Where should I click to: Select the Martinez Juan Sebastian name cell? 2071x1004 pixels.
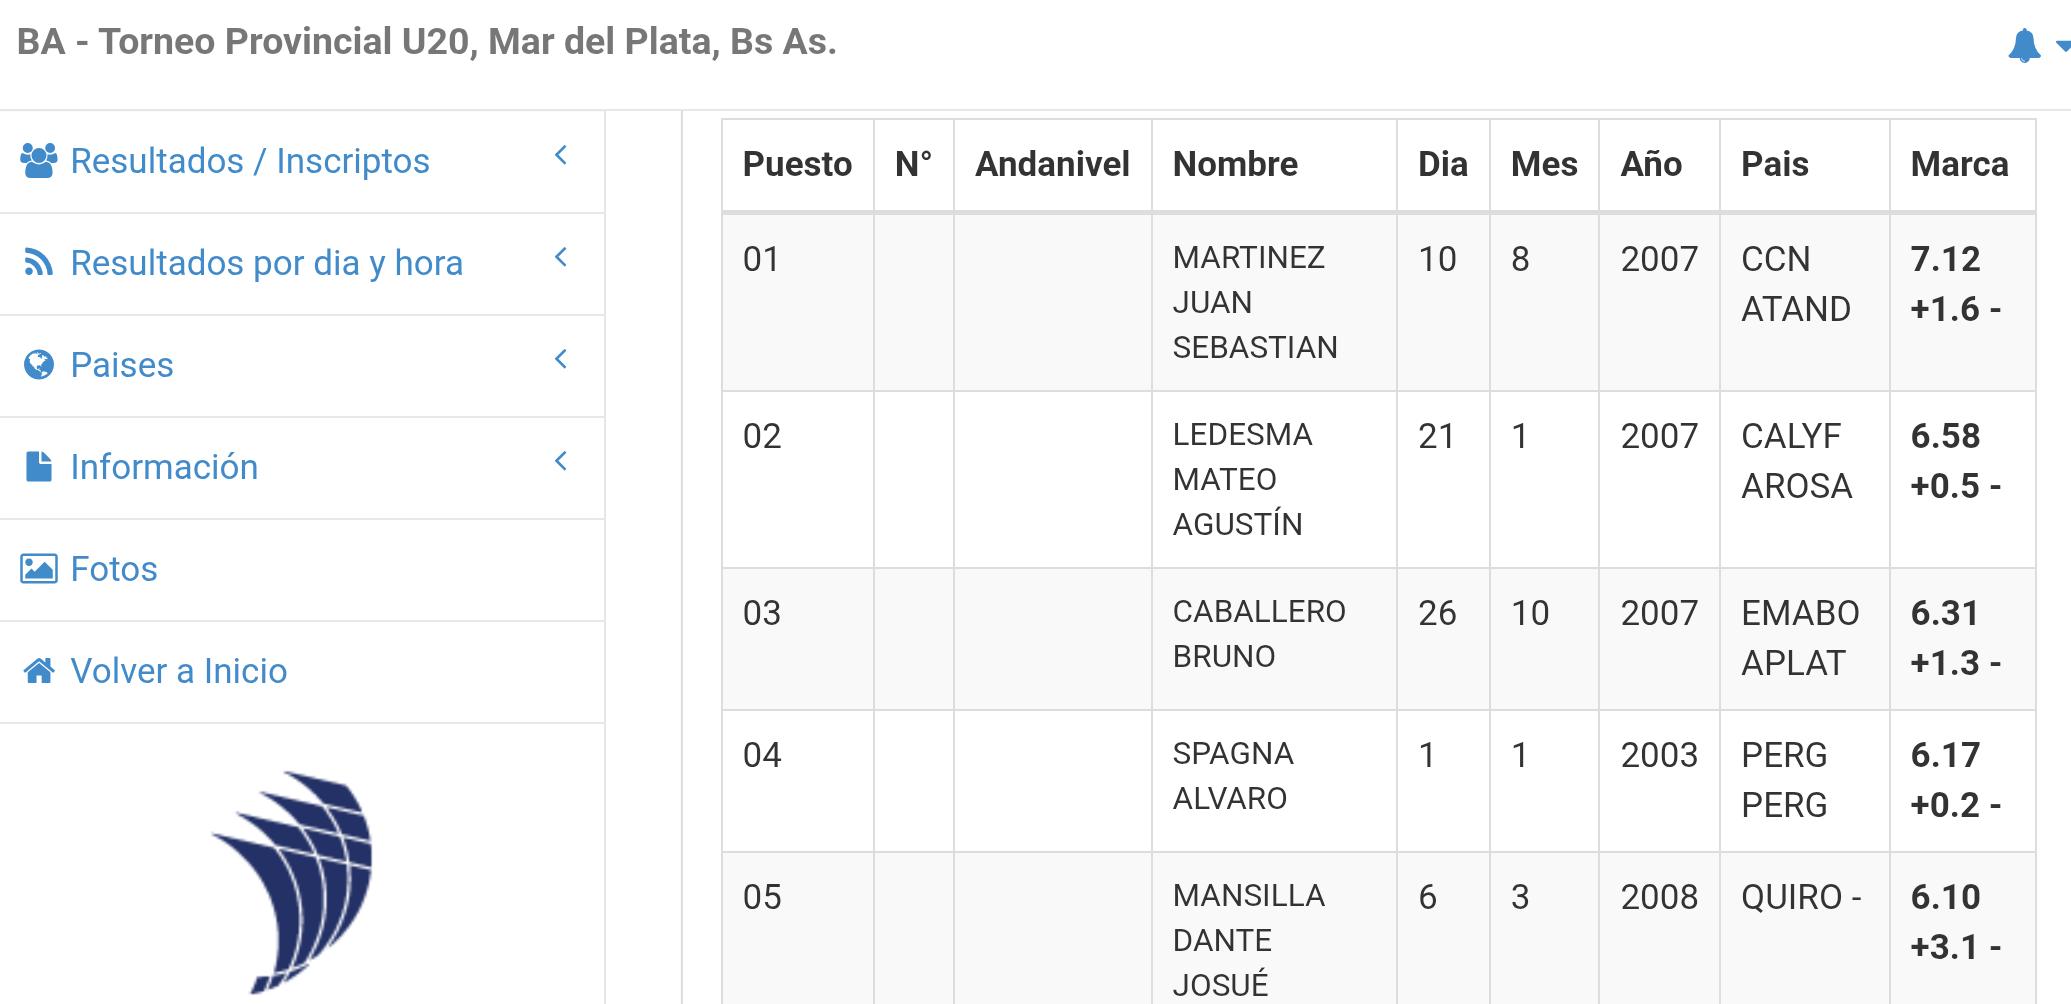tap(1254, 302)
